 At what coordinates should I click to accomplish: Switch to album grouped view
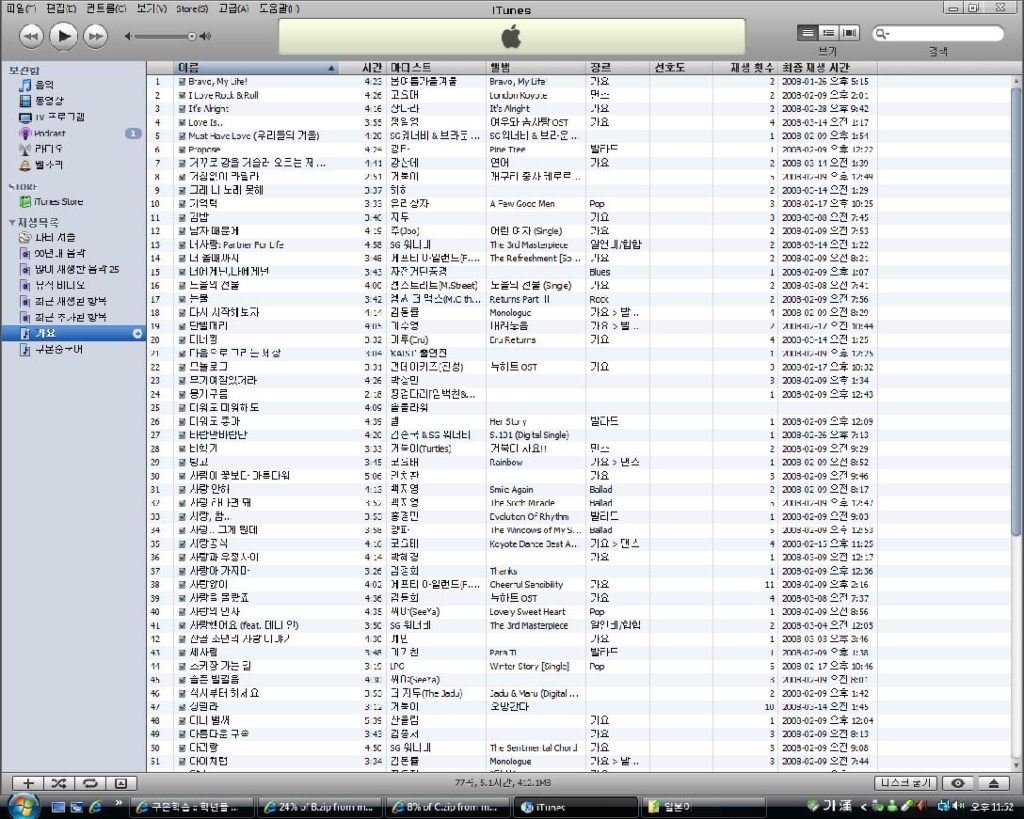point(828,33)
